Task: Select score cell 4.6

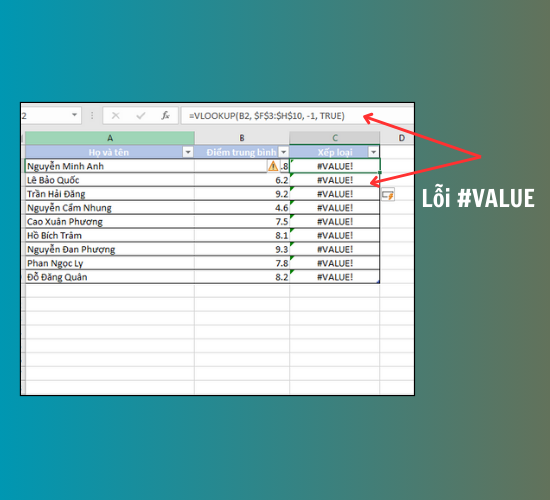Action: click(242, 208)
